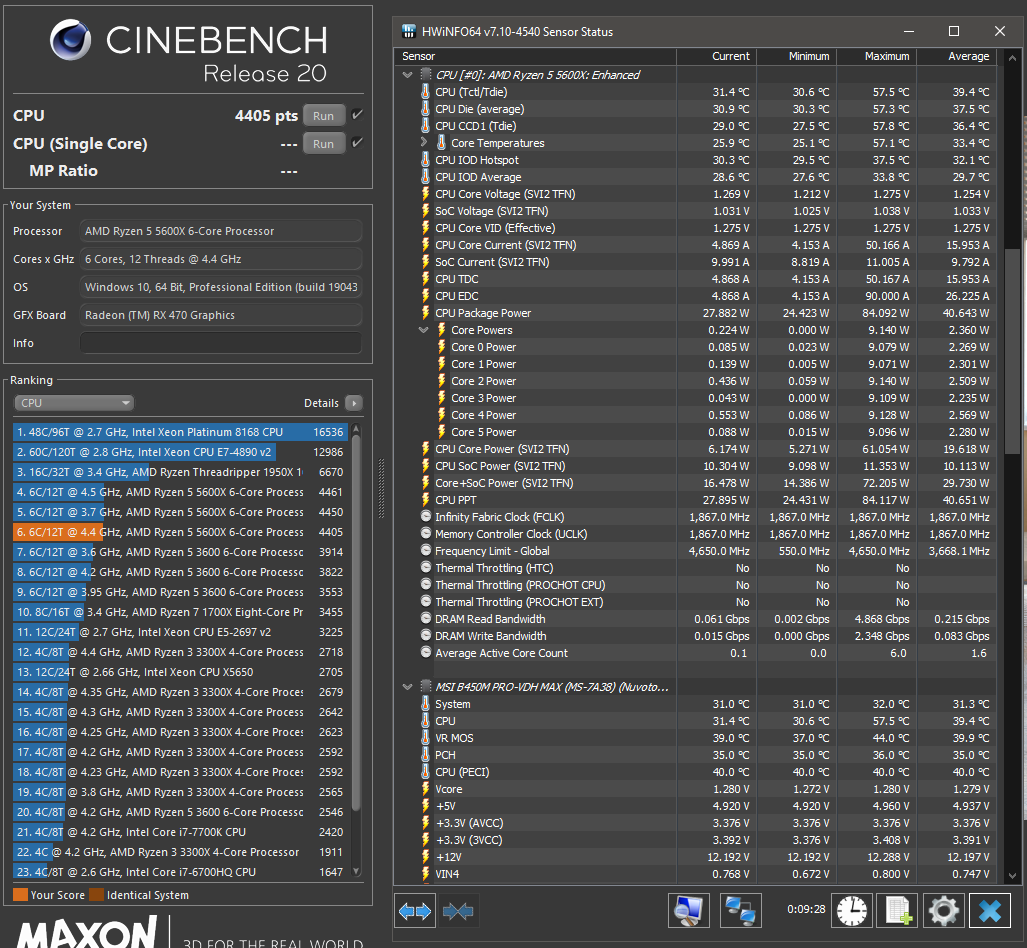Minimize the HWiNFO64 Sensor Status window

[x=909, y=31]
